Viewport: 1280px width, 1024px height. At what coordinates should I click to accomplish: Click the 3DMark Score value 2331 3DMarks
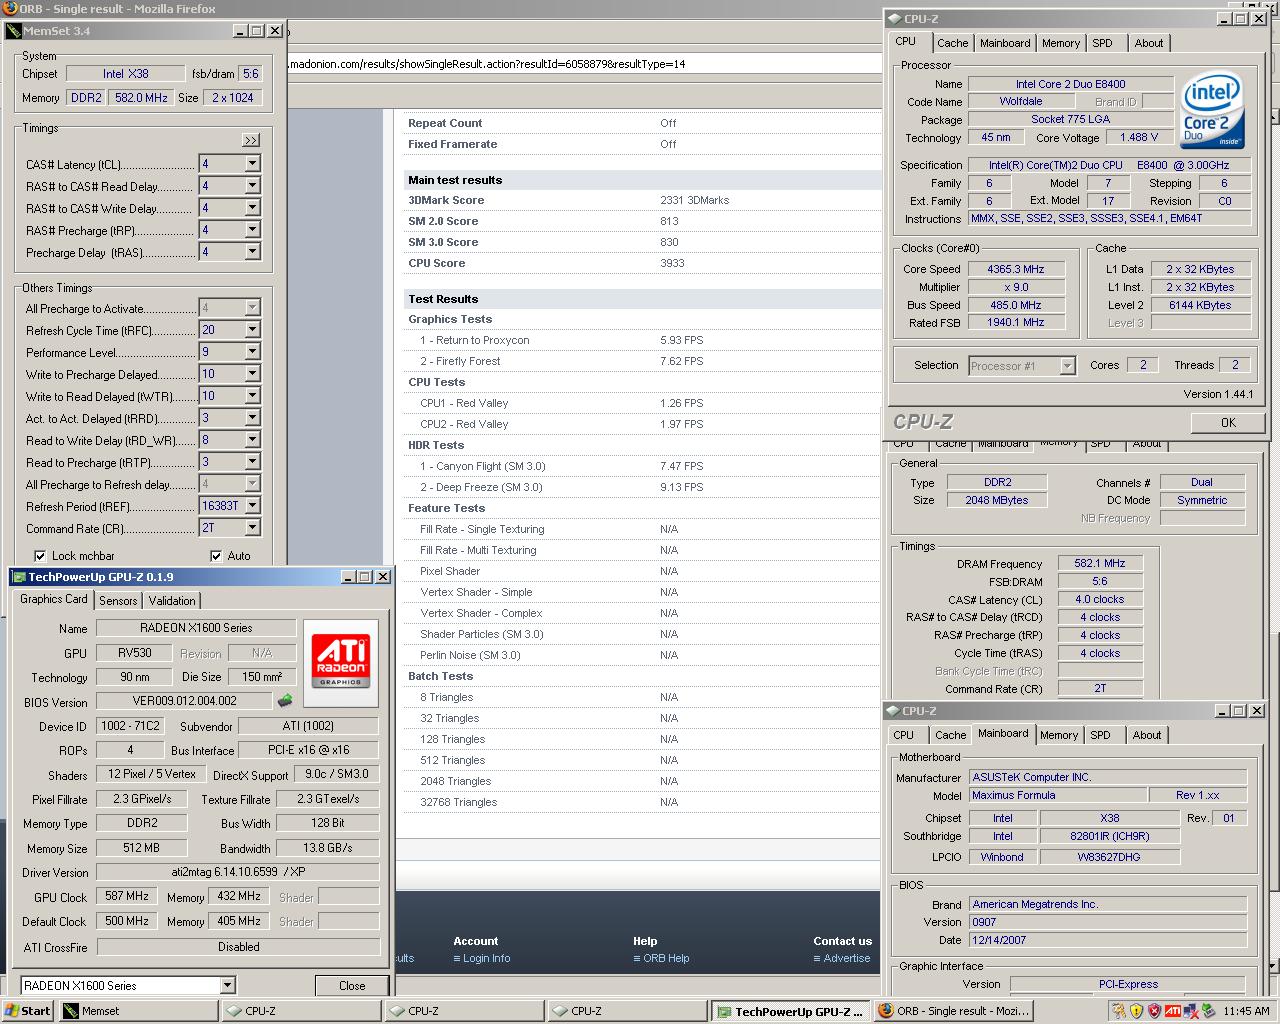(694, 201)
